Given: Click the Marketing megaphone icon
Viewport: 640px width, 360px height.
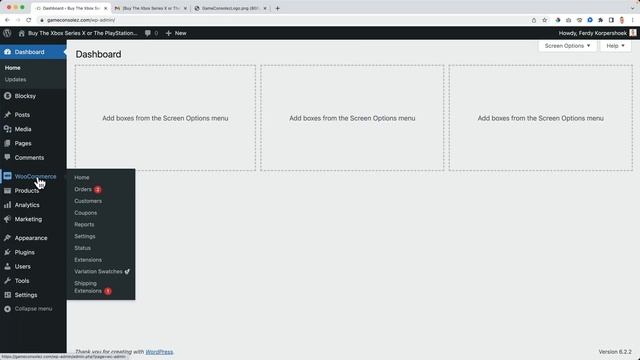Looking at the screenshot, I should pos(7,219).
